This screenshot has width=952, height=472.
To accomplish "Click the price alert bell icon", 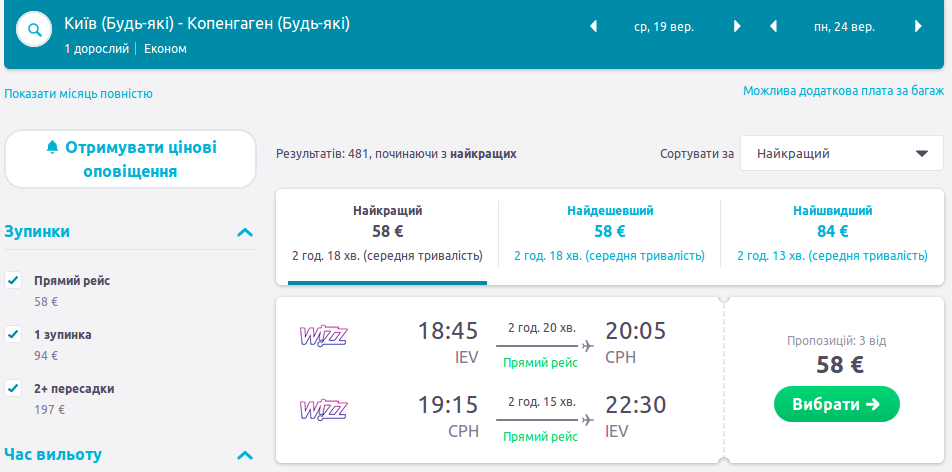I will [53, 148].
